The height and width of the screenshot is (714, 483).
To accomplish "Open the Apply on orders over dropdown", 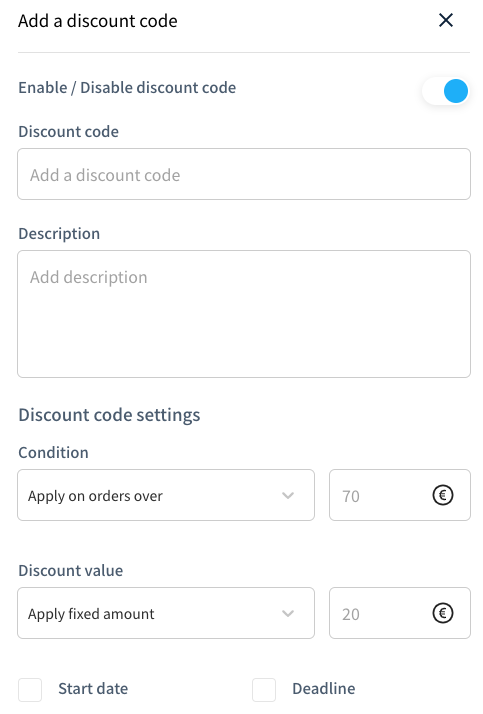I will [166, 495].
